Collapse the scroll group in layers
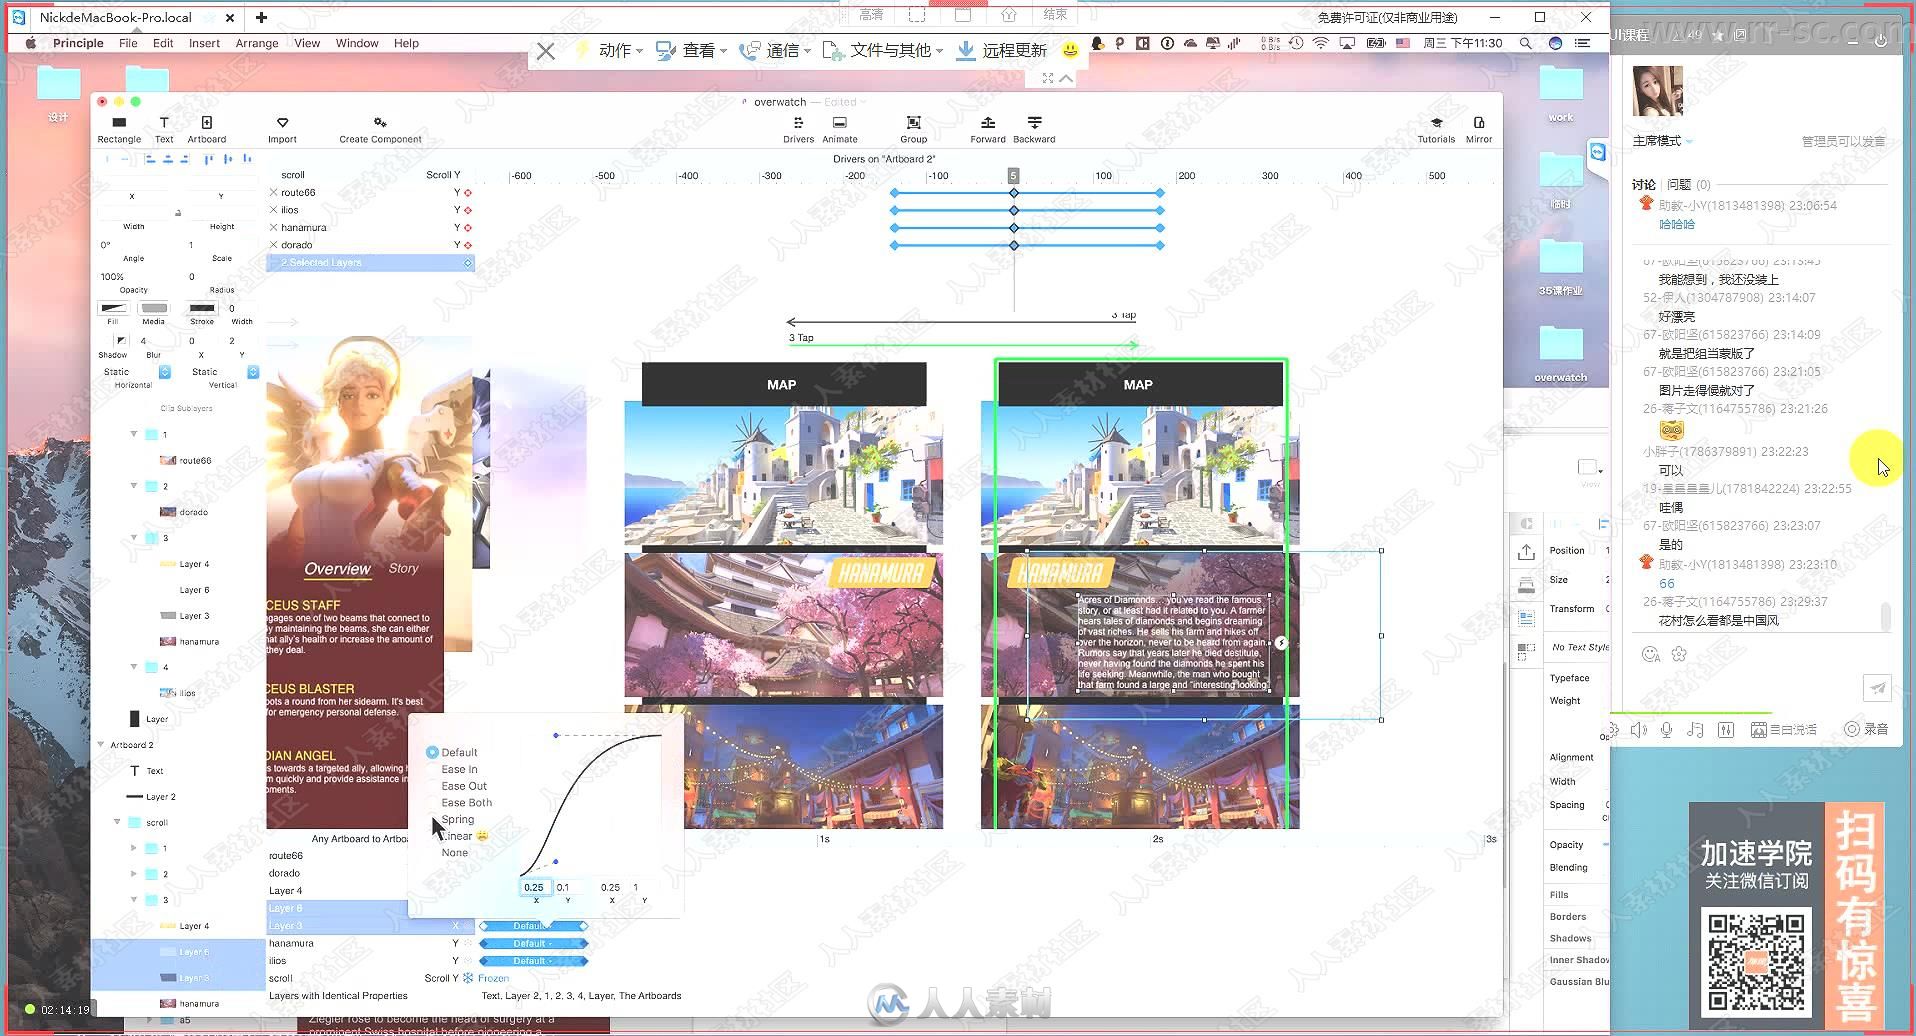Image resolution: width=1916 pixels, height=1036 pixels. pos(117,822)
